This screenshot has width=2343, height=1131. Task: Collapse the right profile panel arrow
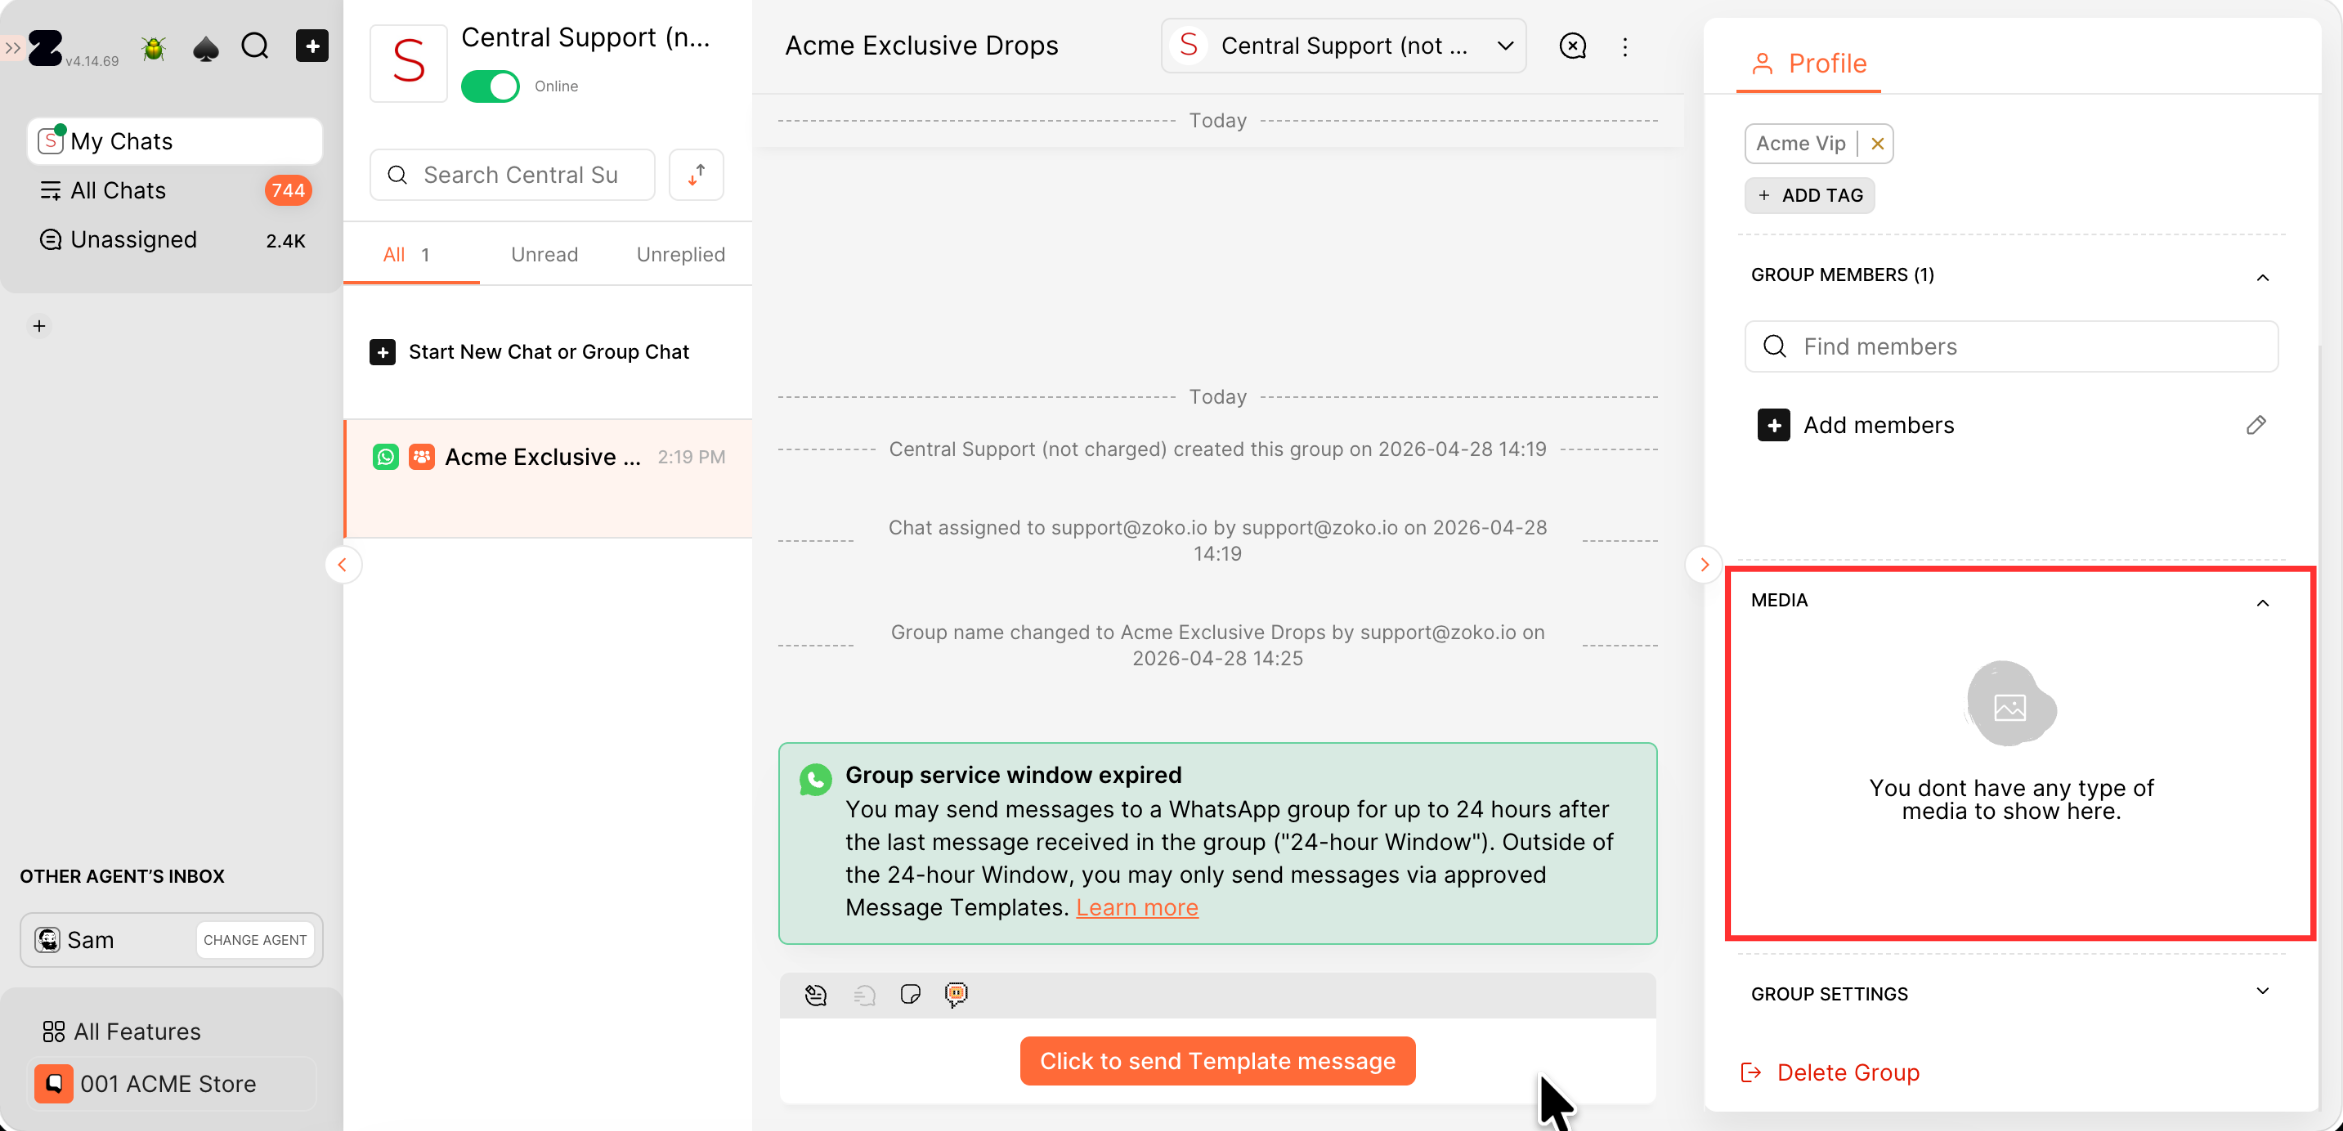[x=1704, y=565]
